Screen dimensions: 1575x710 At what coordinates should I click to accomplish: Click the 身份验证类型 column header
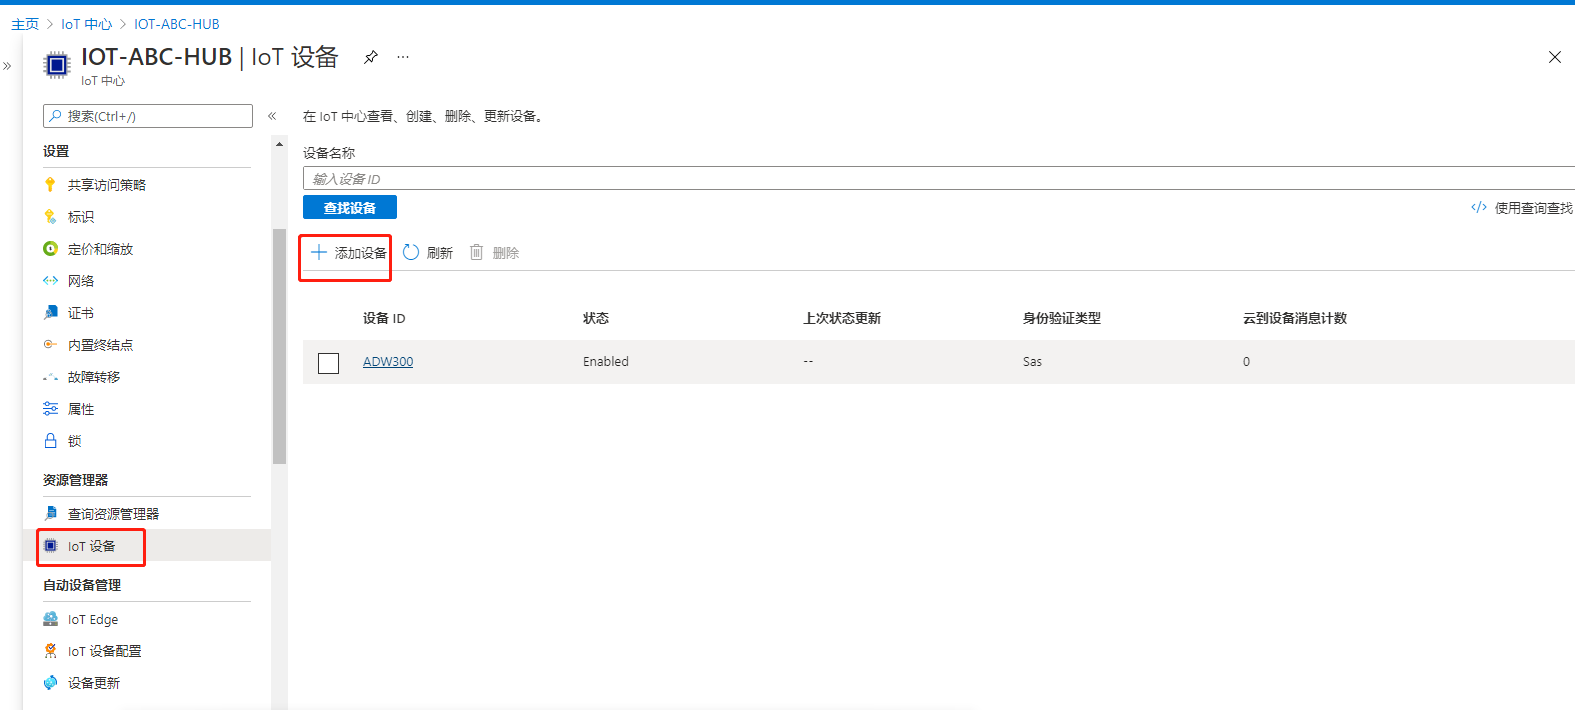[x=1062, y=318]
